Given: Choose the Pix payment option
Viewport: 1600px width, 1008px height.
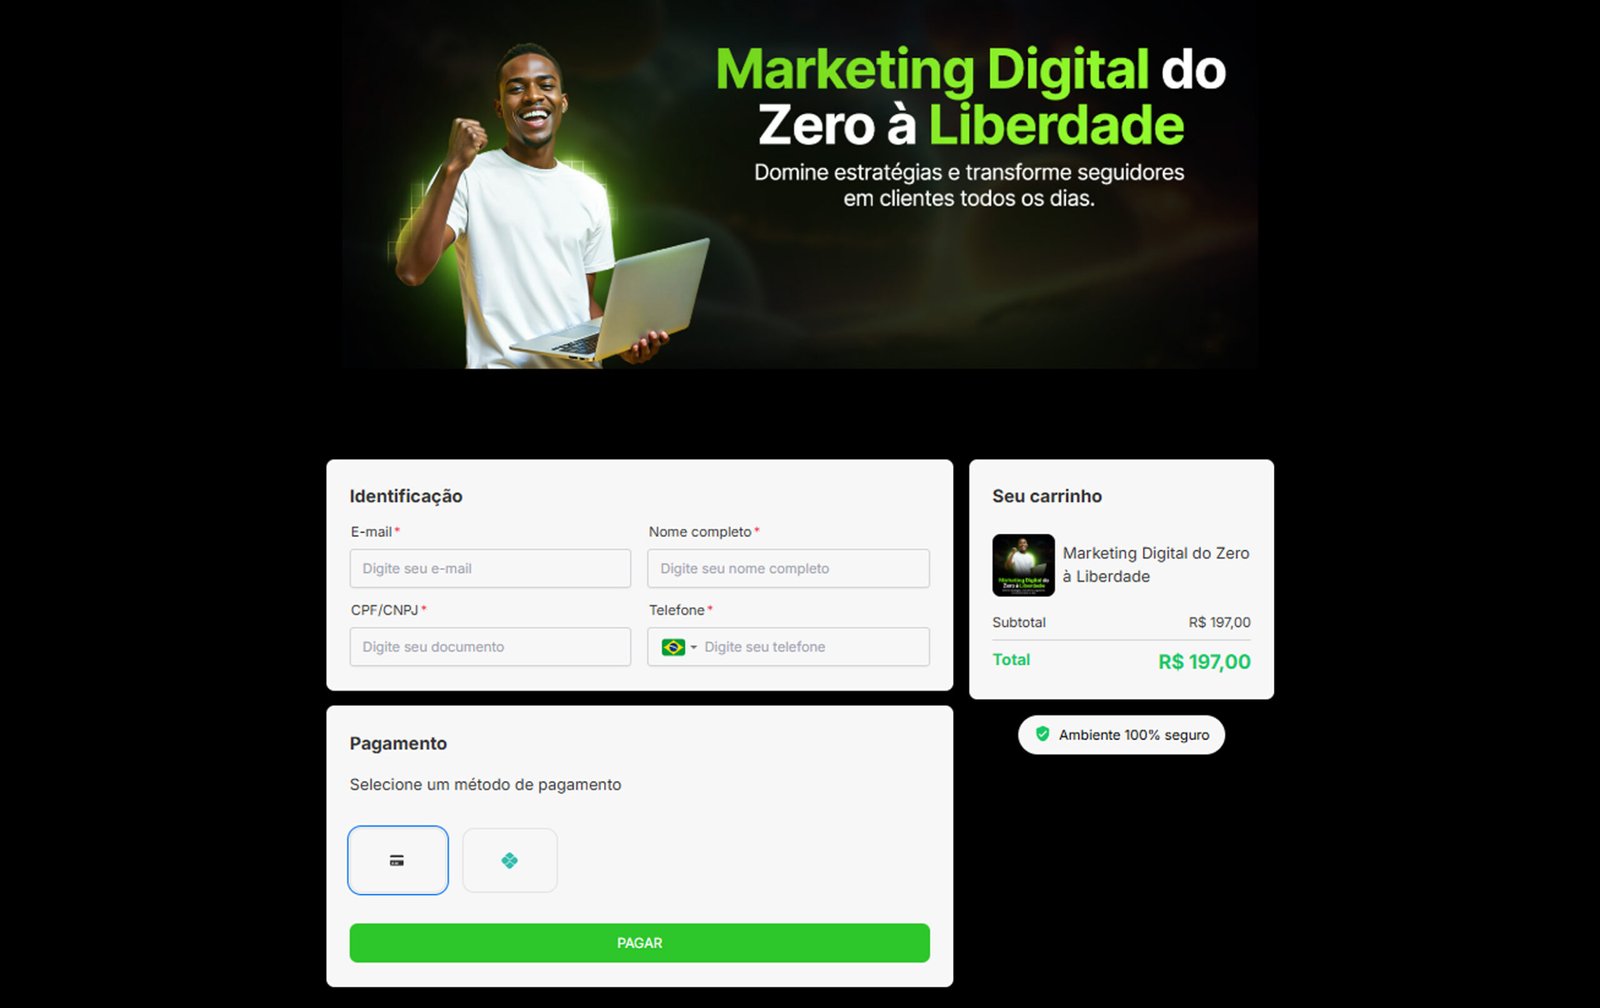Looking at the screenshot, I should pyautogui.click(x=510, y=860).
